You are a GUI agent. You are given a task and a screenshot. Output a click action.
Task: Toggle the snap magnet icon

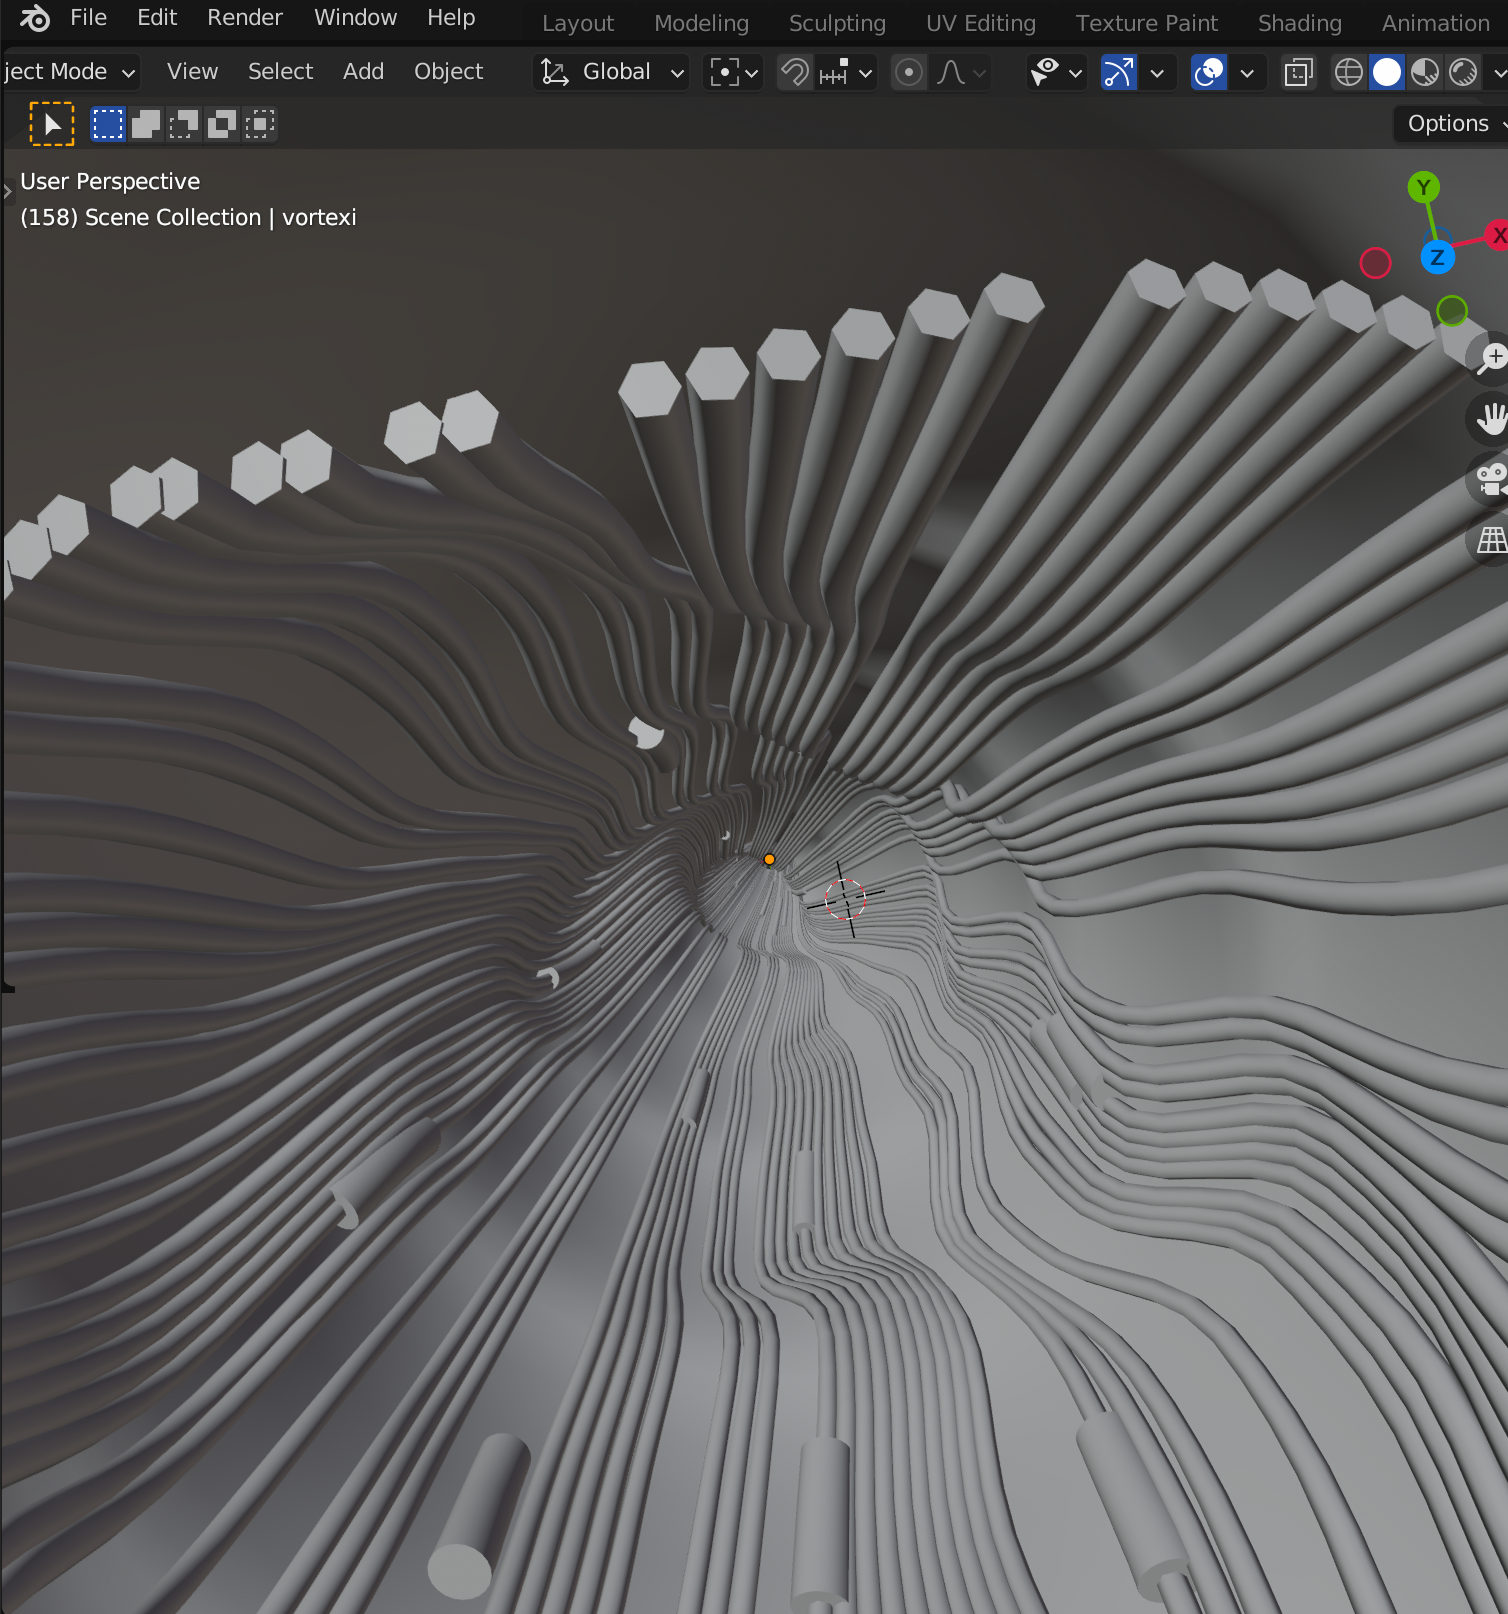[x=795, y=72]
